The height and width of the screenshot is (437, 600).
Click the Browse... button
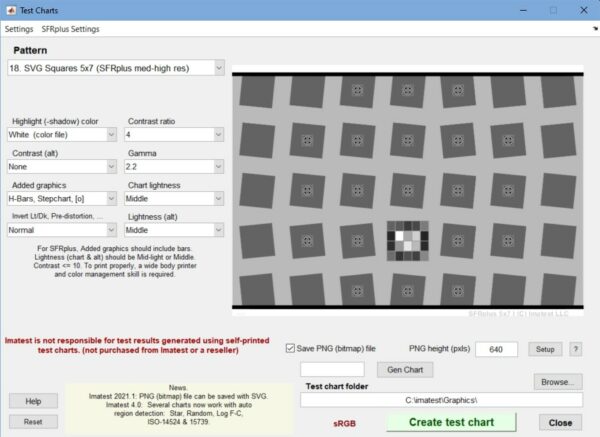click(556, 381)
